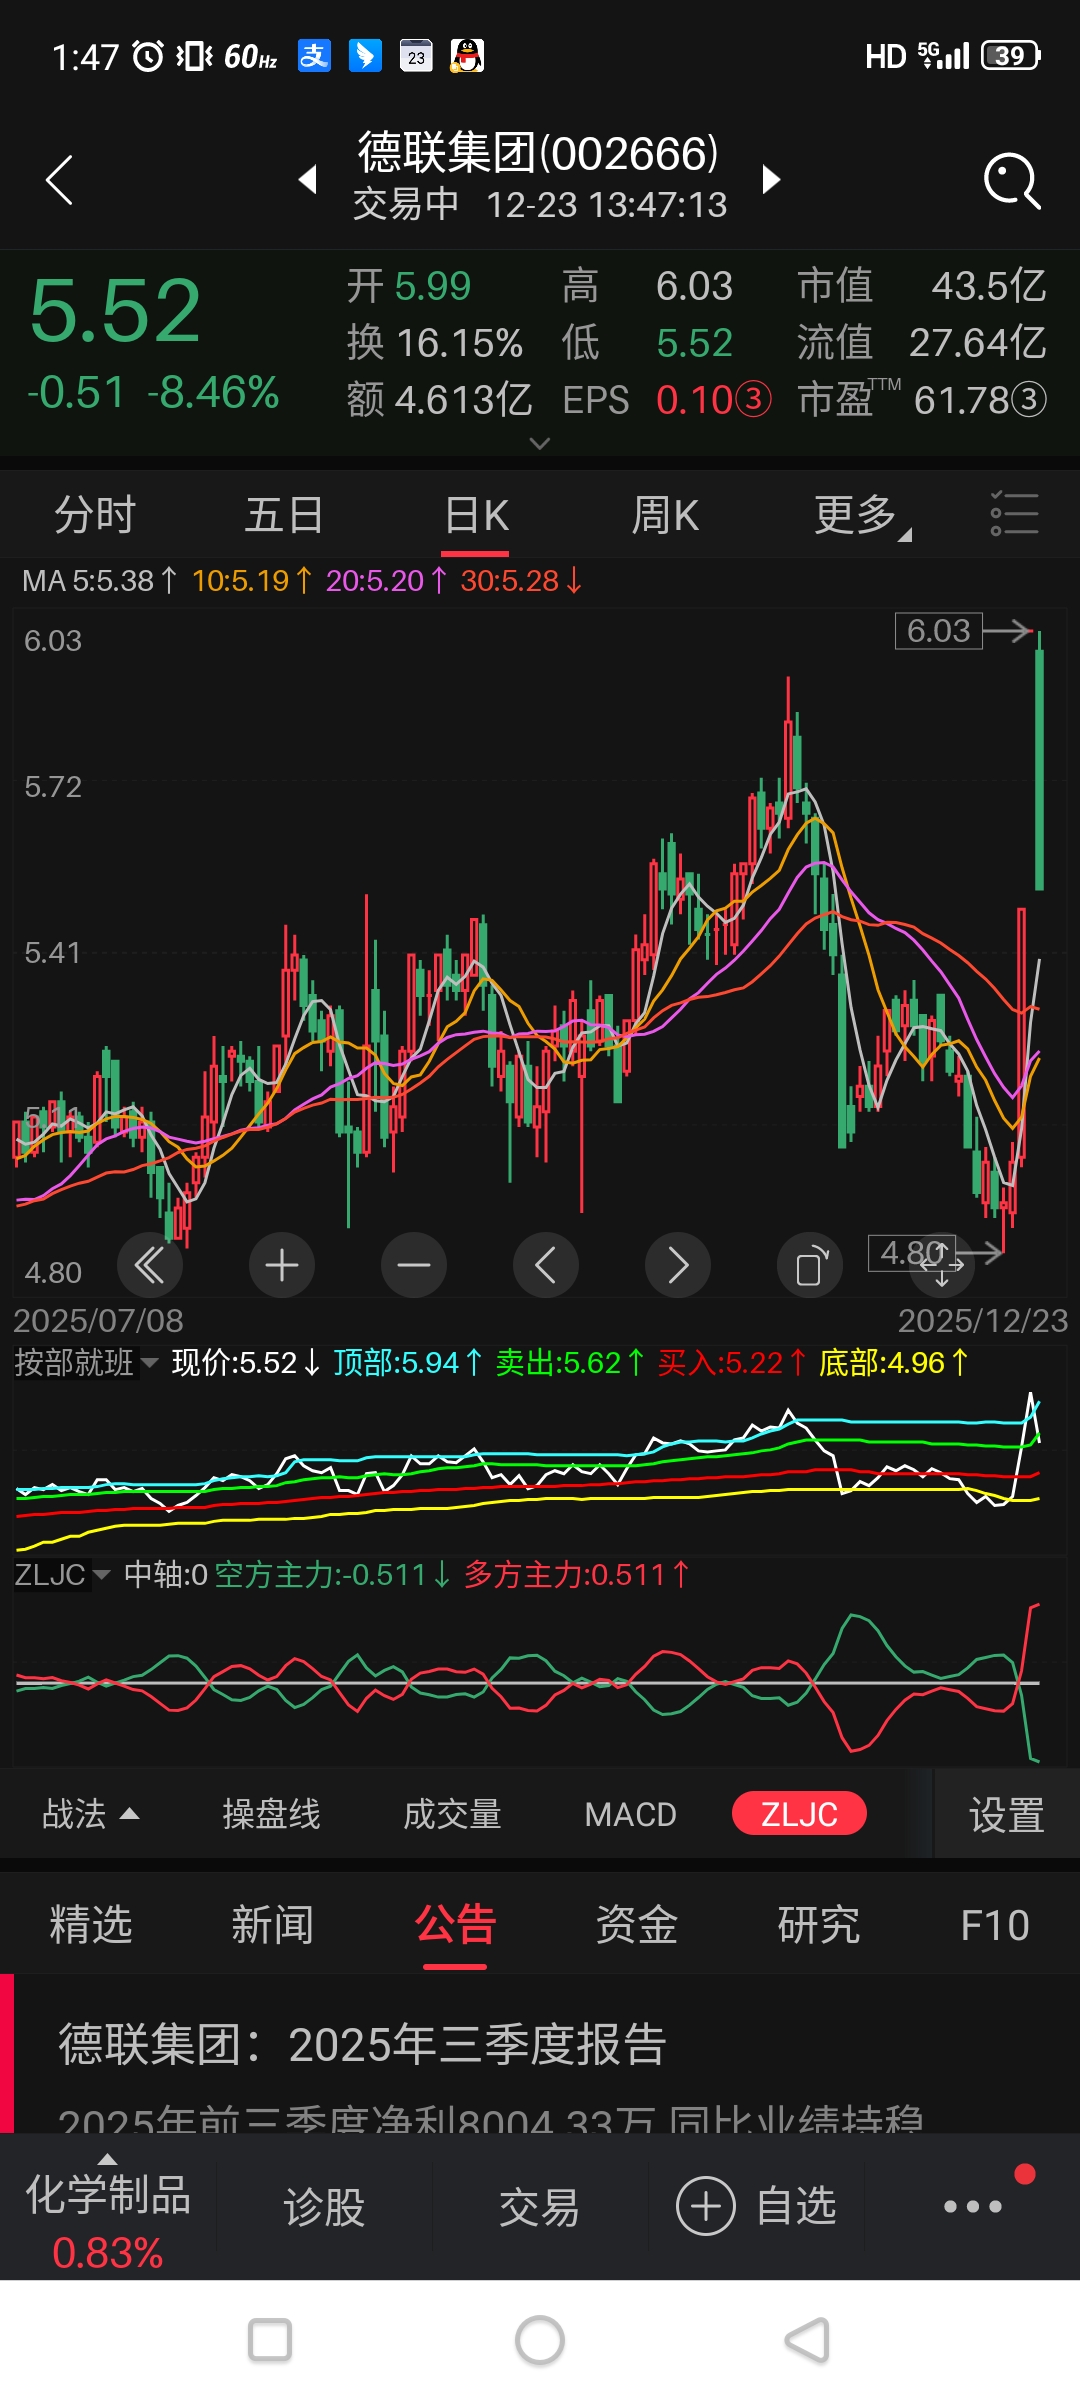Expand the 化学制品 sector panel
Viewport: 1080px width, 2400px height.
coord(108,2207)
